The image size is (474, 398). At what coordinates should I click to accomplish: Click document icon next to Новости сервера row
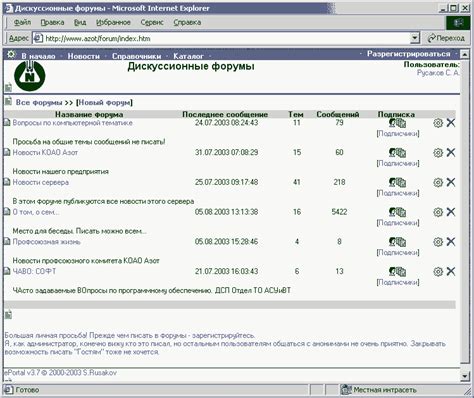tap(7, 182)
